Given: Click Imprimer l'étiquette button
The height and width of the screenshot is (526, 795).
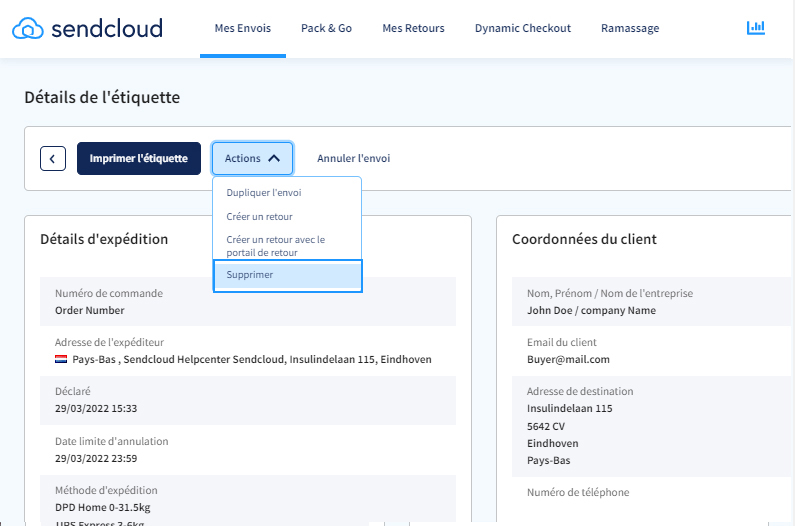Looking at the screenshot, I should (x=139, y=158).
